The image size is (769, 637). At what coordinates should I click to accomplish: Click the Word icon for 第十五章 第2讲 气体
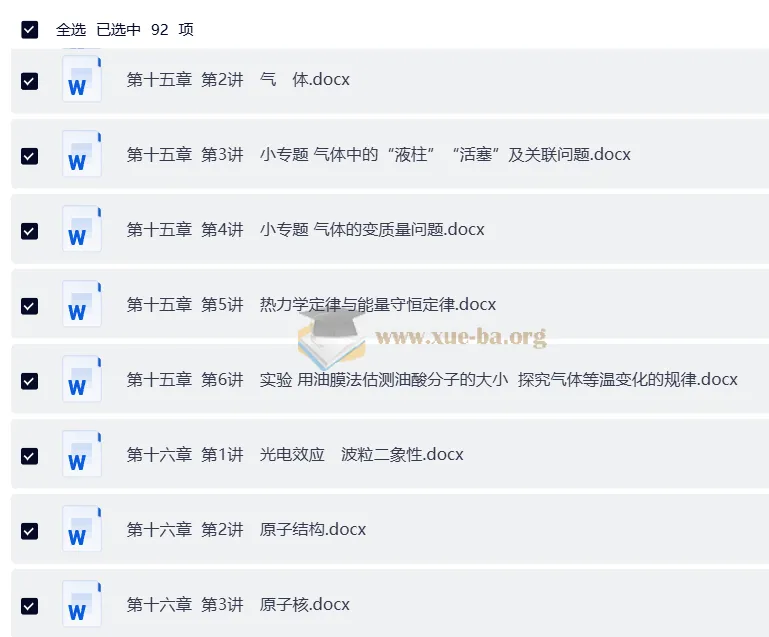point(82,79)
